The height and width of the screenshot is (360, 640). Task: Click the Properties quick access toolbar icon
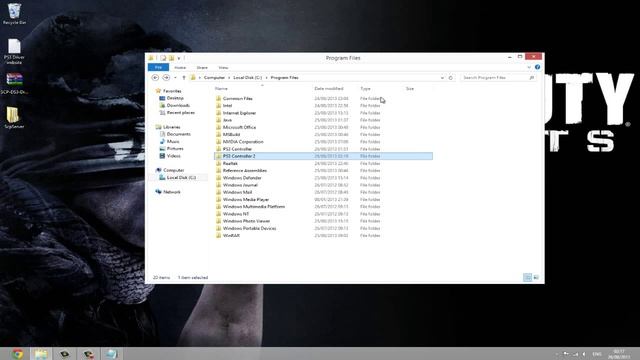(163, 58)
